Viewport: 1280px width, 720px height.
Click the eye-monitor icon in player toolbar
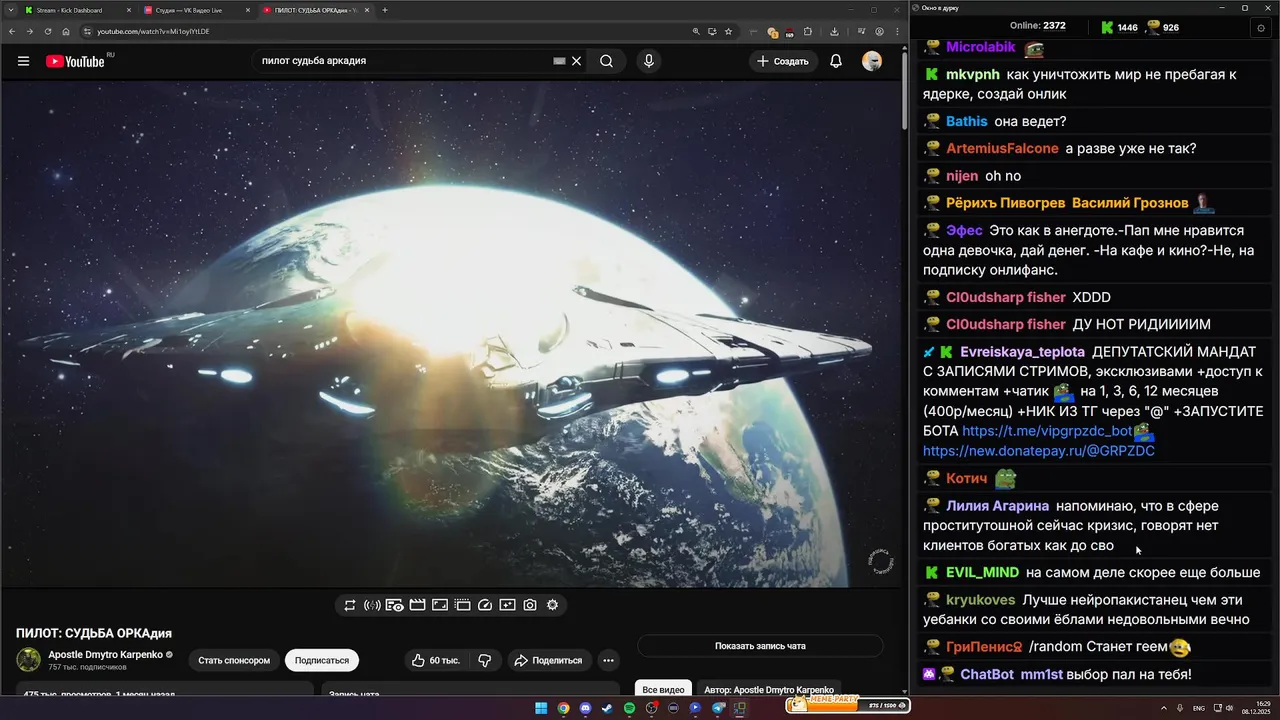point(395,605)
